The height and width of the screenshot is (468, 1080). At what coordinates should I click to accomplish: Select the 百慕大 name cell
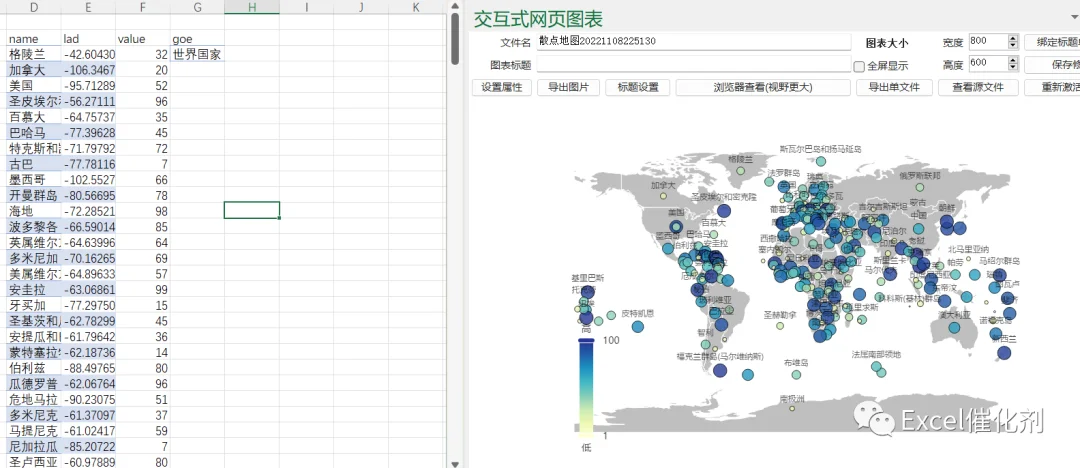34,116
